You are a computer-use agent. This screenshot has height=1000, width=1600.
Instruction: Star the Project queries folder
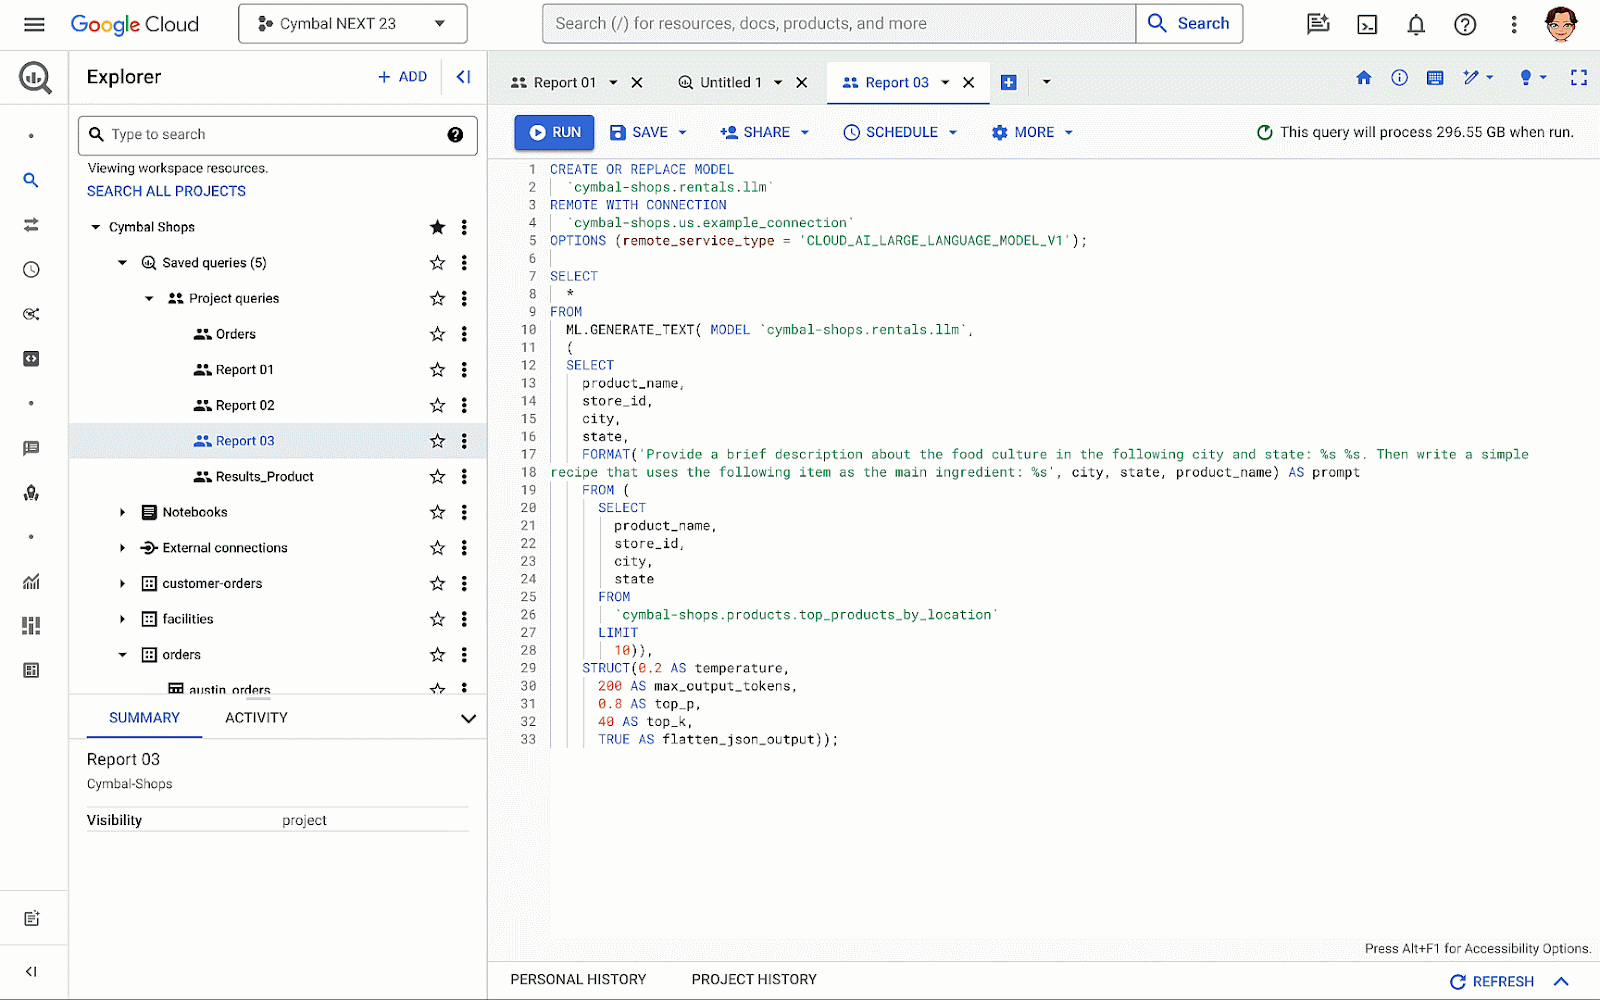437,298
